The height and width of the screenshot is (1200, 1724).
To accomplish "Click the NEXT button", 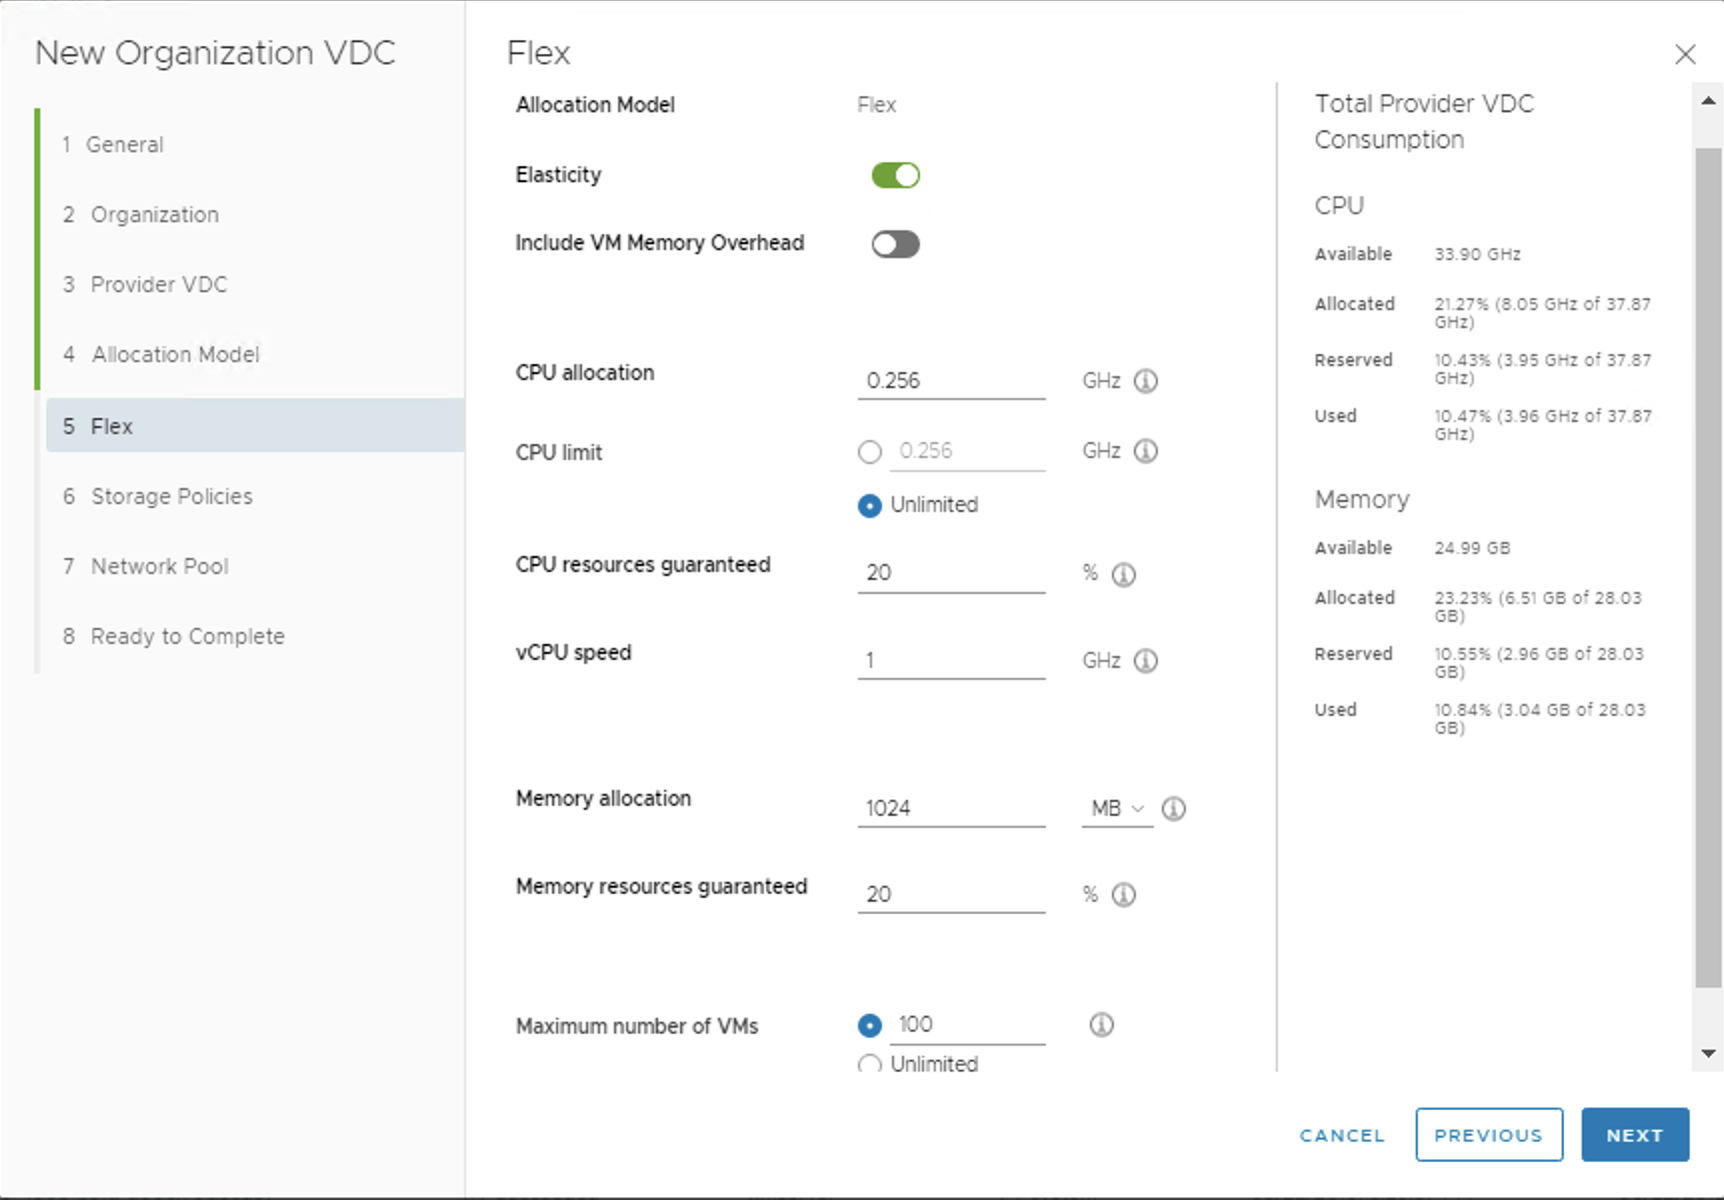I will (1634, 1135).
